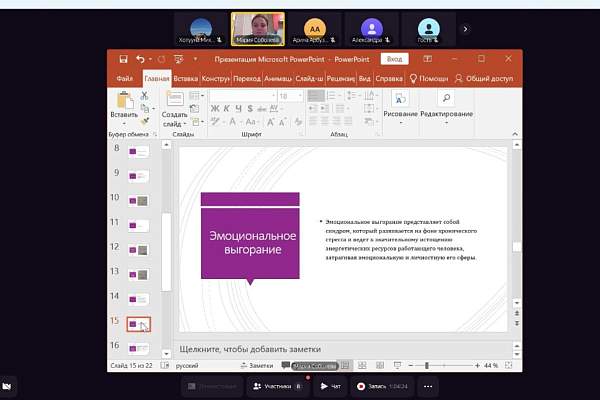Copy selection in the clipboard group

tap(145, 108)
